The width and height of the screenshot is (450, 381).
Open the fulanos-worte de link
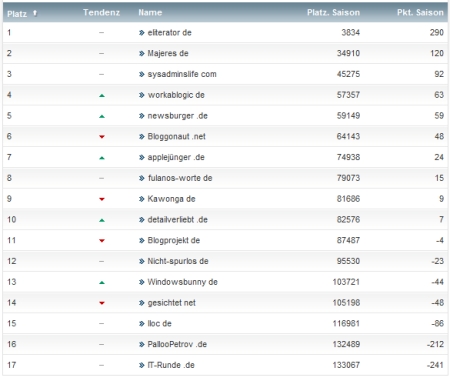pyautogui.click(x=180, y=178)
